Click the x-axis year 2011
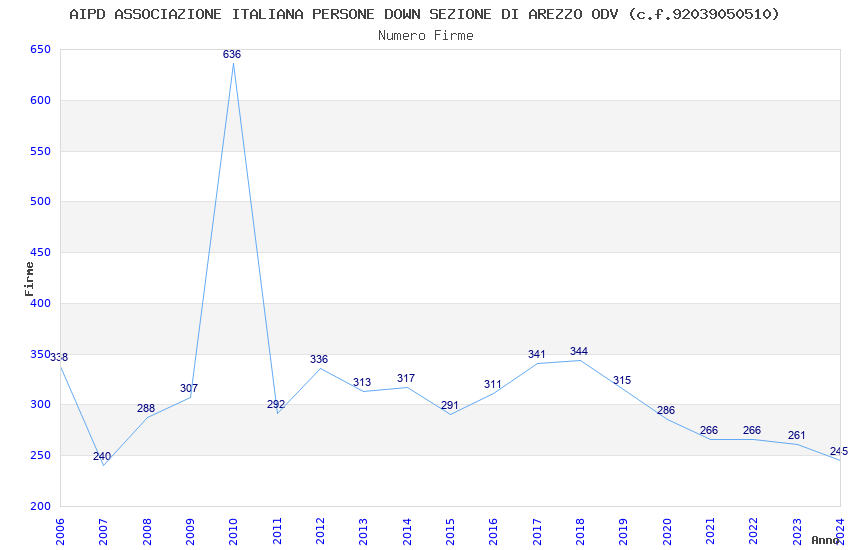The image size is (850, 550). tap(276, 531)
